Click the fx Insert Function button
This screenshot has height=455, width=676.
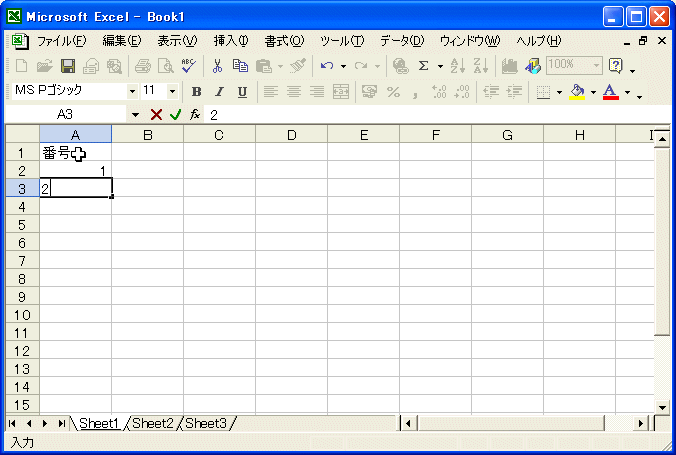[195, 115]
